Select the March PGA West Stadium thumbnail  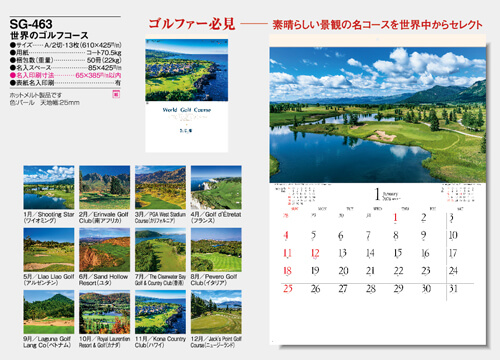(x=160, y=187)
